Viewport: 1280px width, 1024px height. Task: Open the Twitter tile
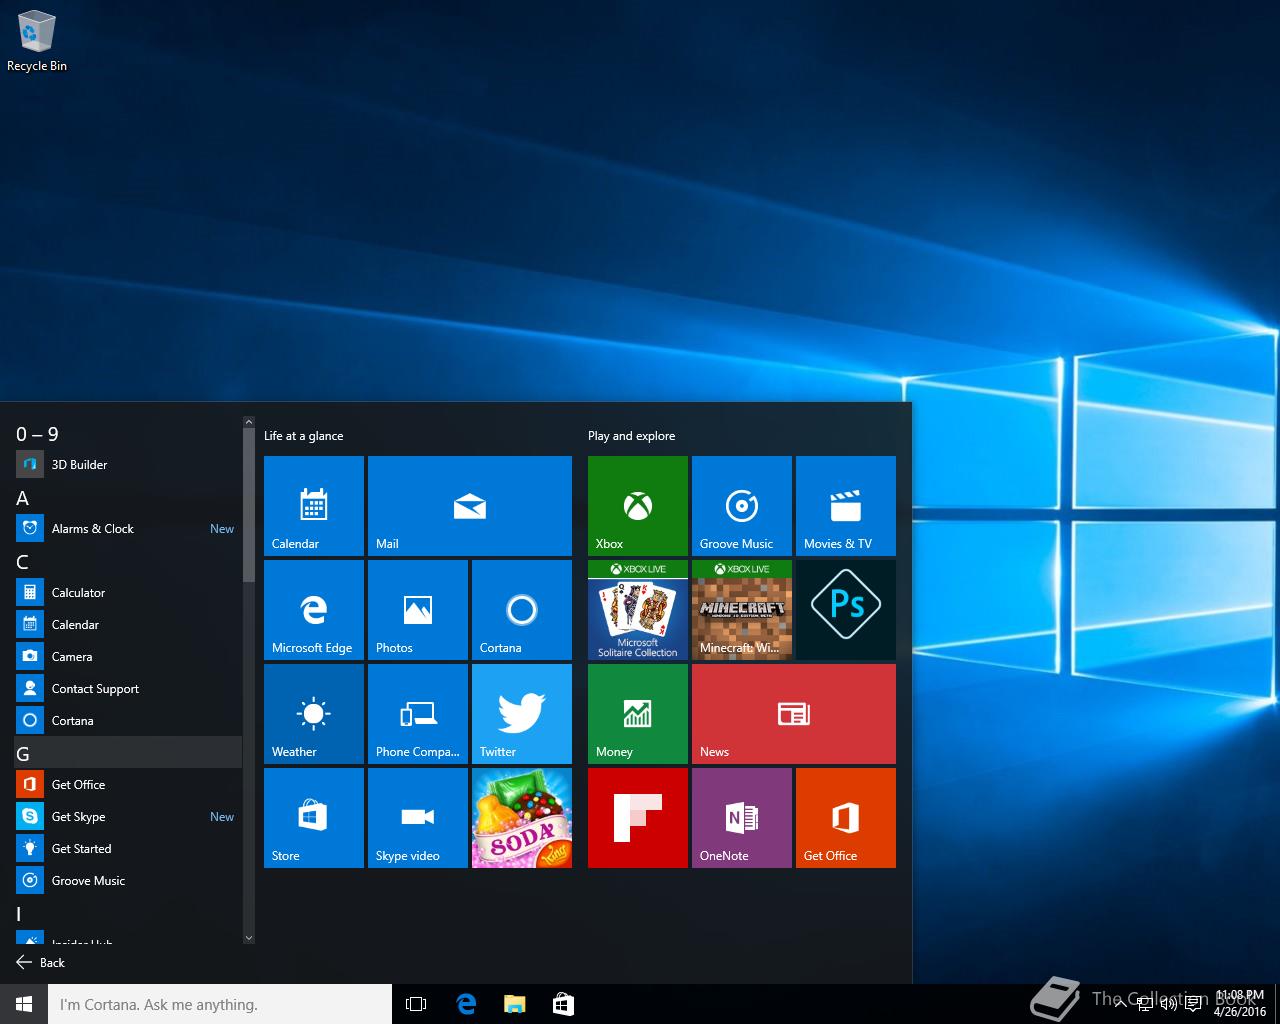click(x=522, y=714)
